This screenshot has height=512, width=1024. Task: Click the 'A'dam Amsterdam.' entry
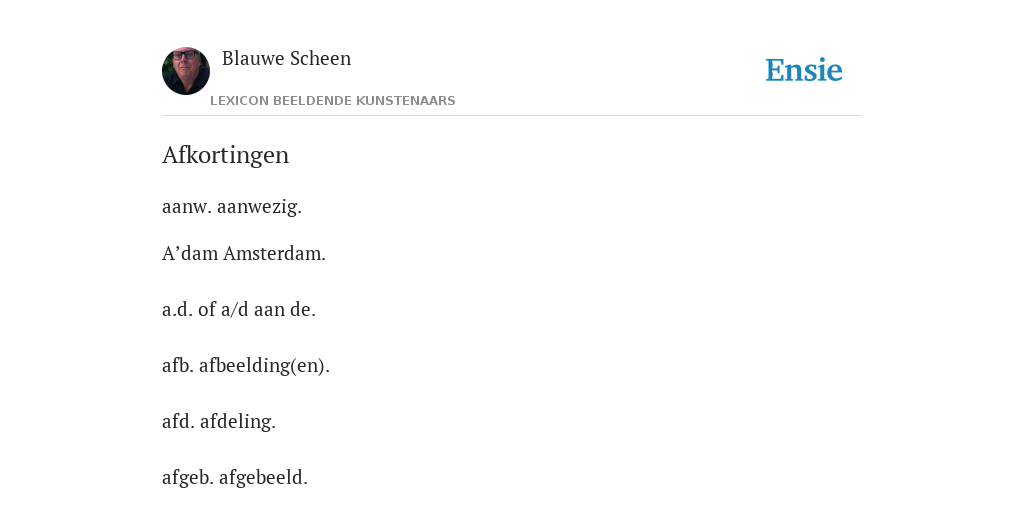(244, 253)
